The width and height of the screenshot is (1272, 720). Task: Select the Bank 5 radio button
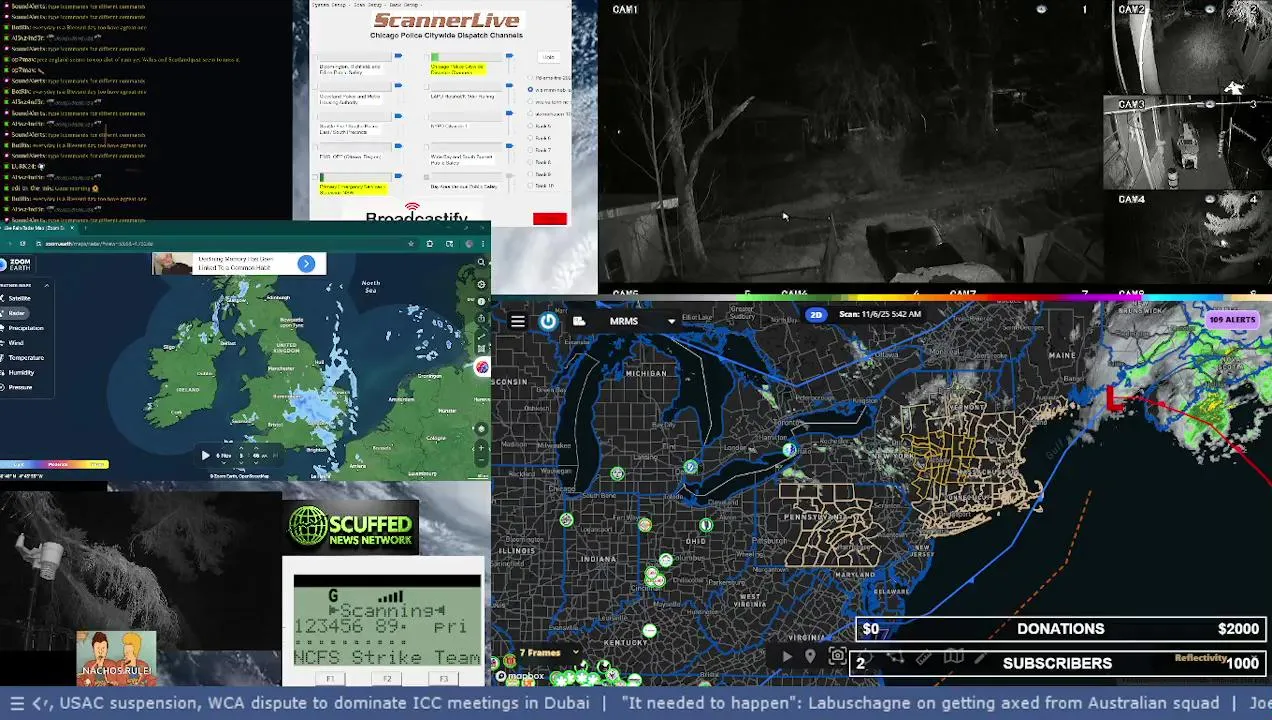click(x=530, y=126)
